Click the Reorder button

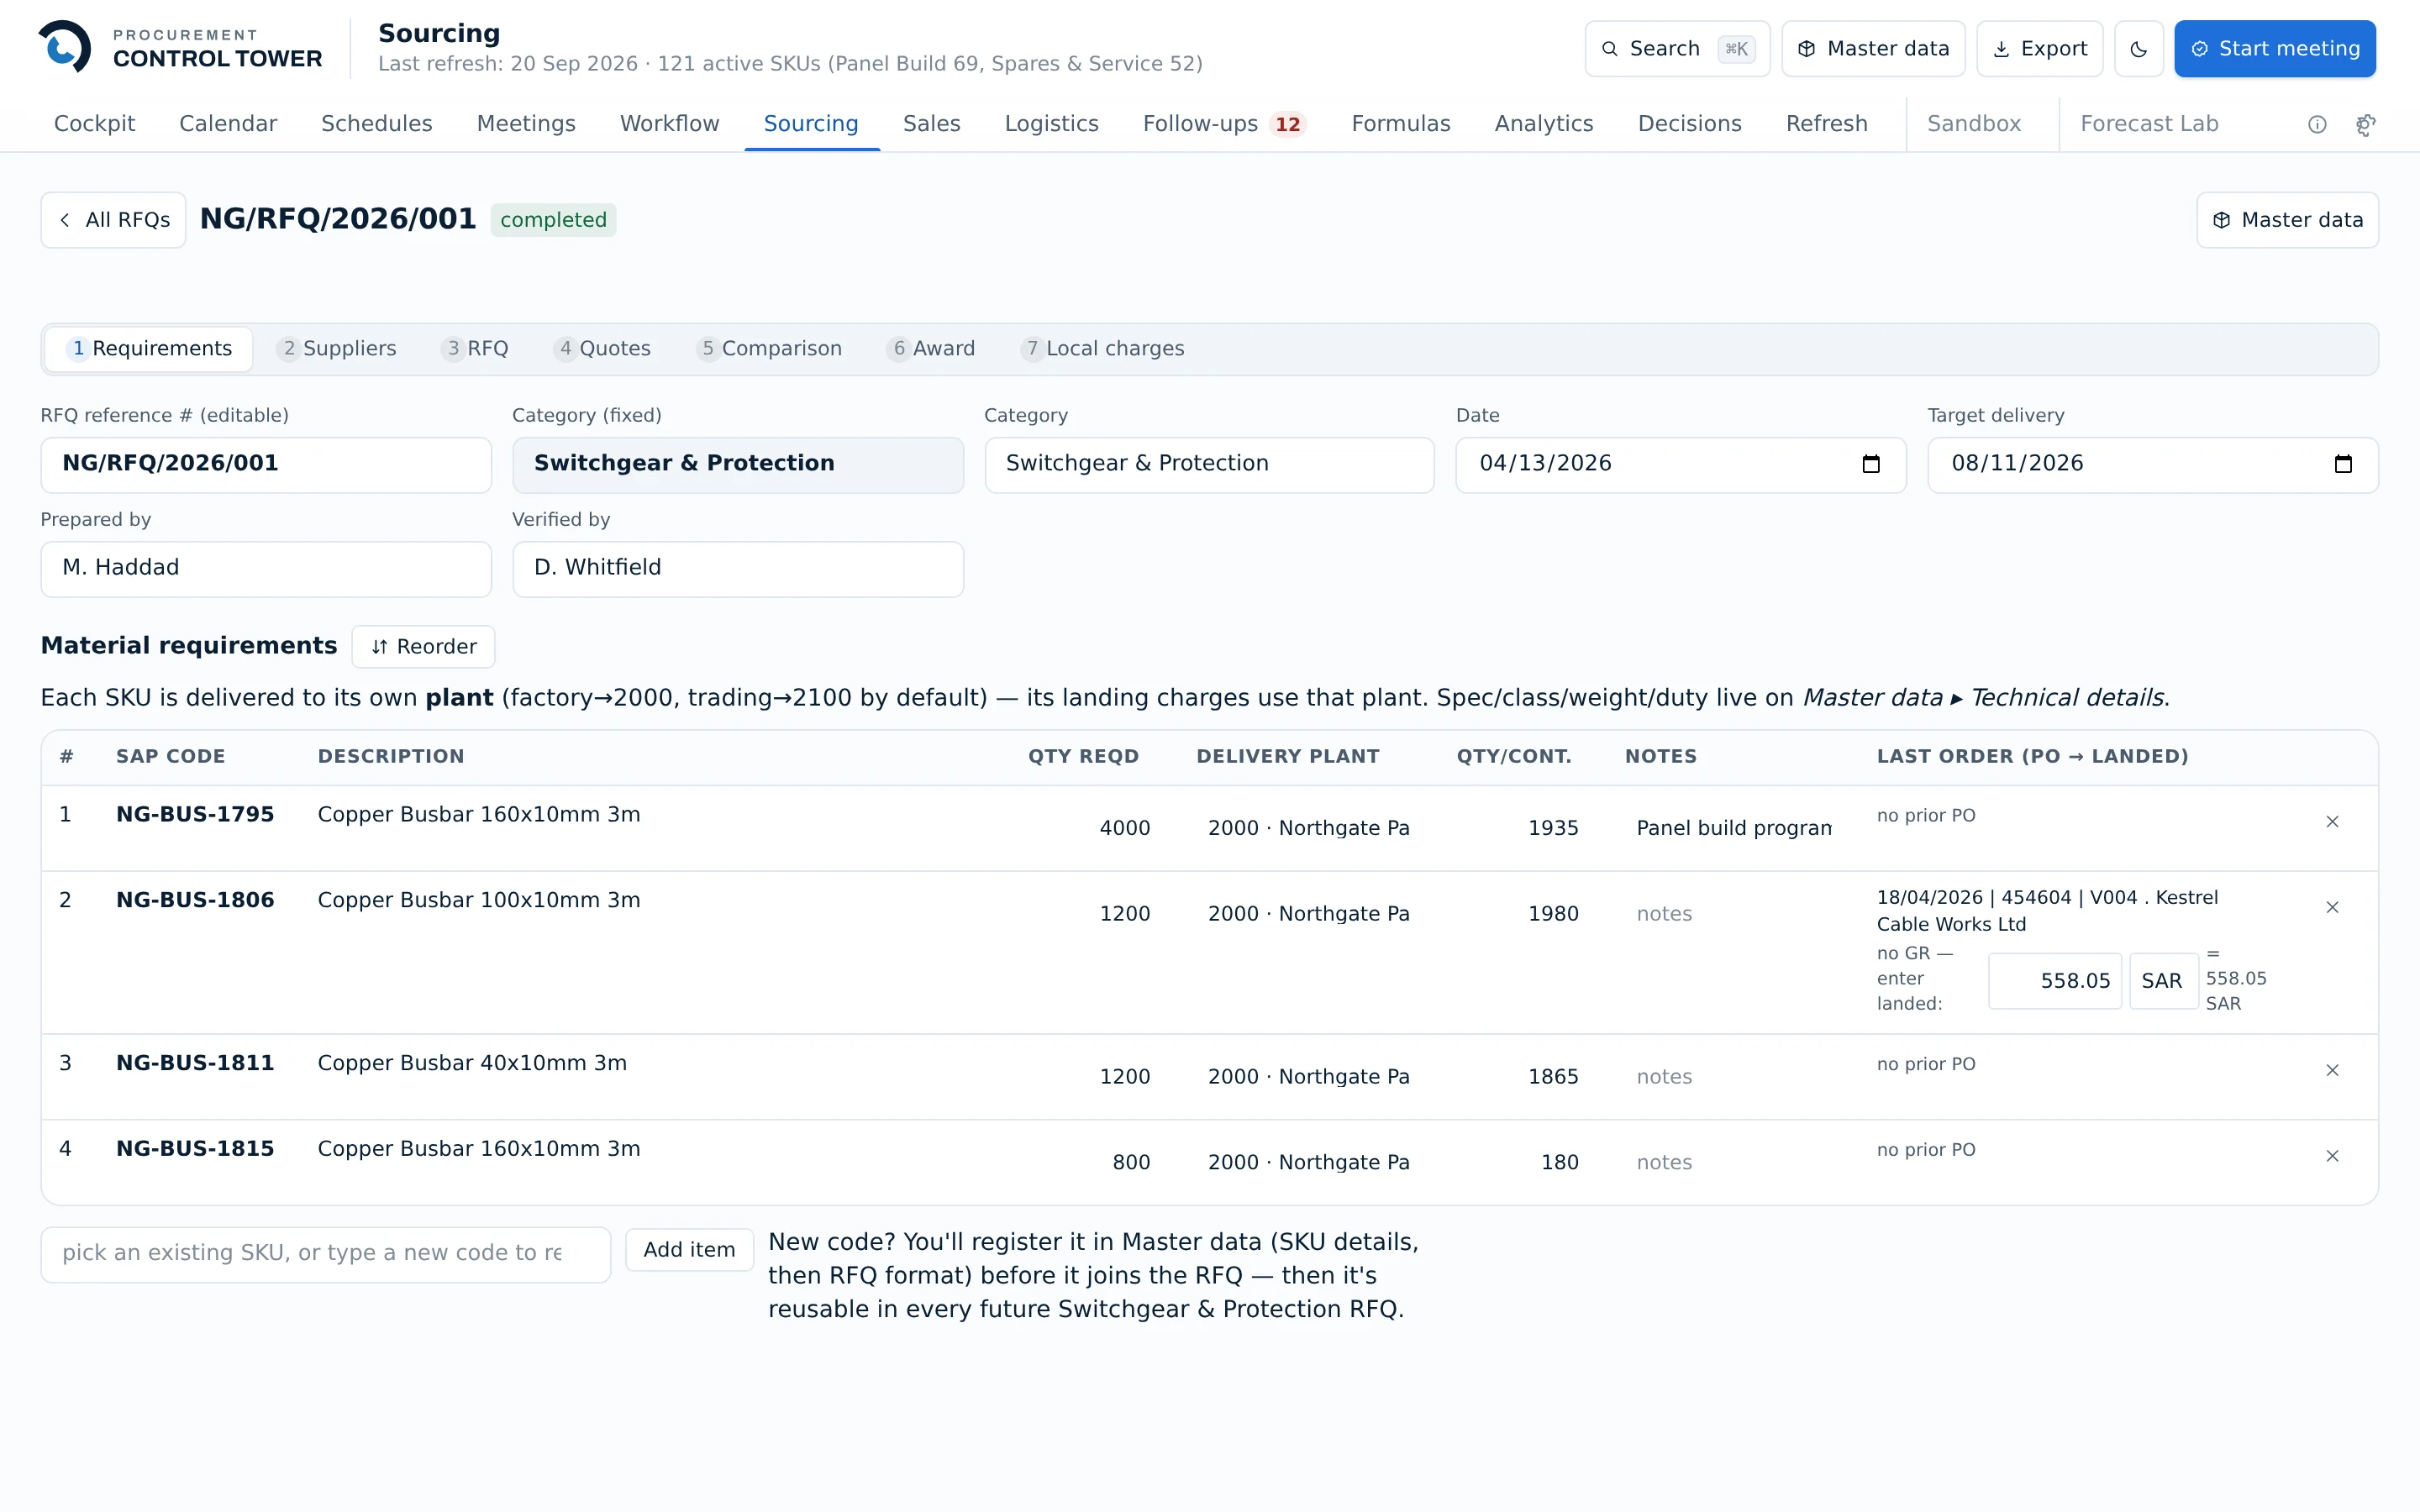[423, 647]
